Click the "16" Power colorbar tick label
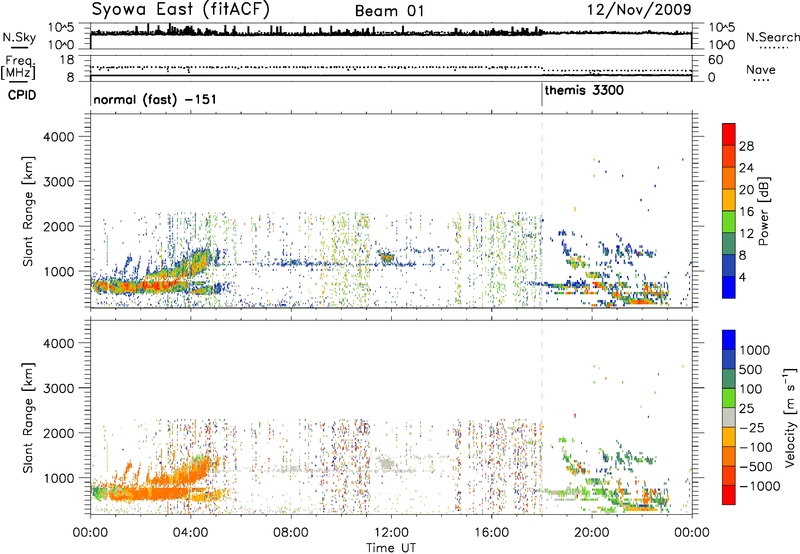800x554 pixels. tap(746, 212)
